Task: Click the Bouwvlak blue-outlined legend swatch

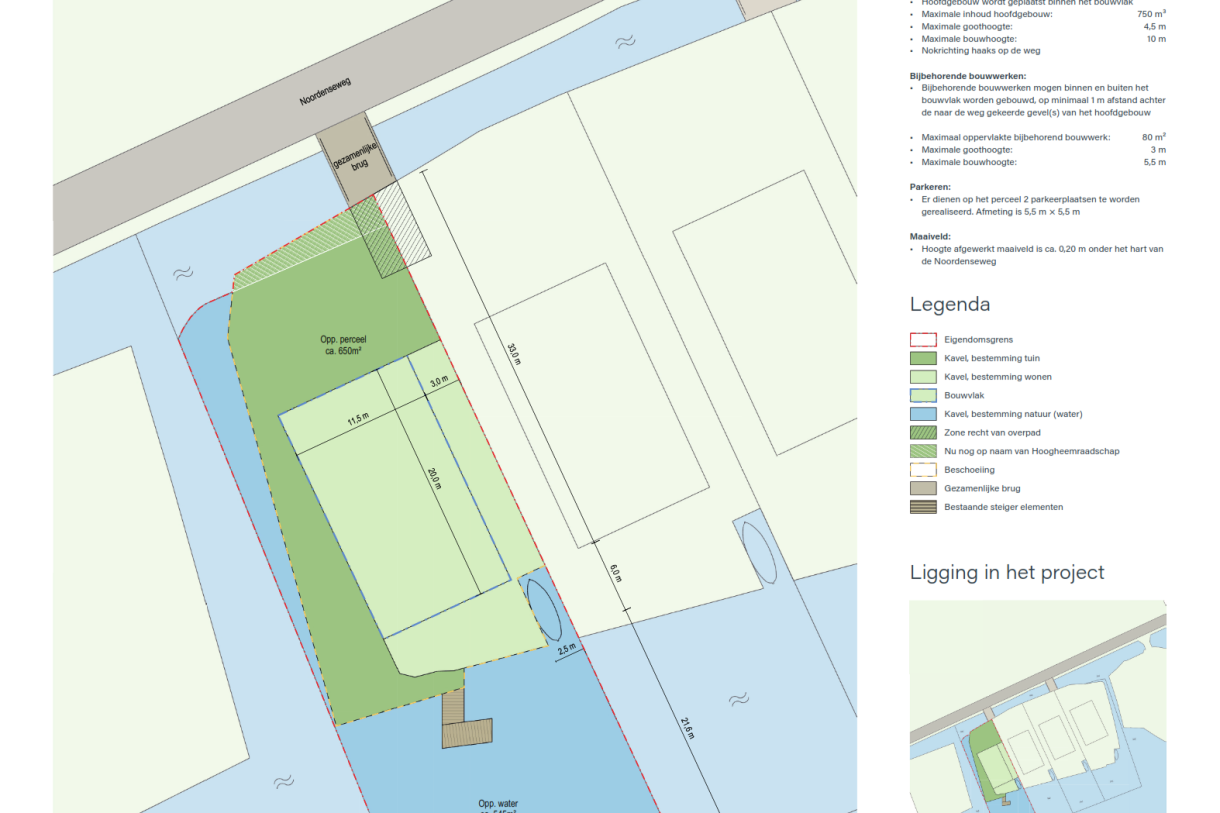Action: point(922,396)
